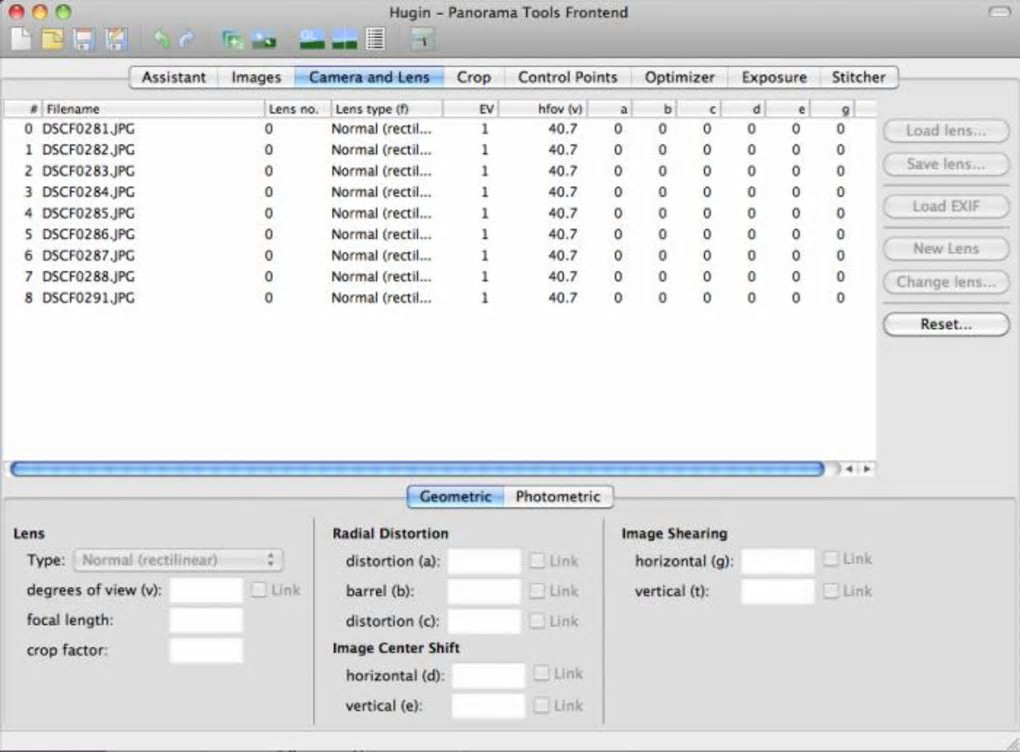This screenshot has width=1020, height=752.
Task: Toggle Link checkbox for horizontal (g) shearing
Action: 831,559
